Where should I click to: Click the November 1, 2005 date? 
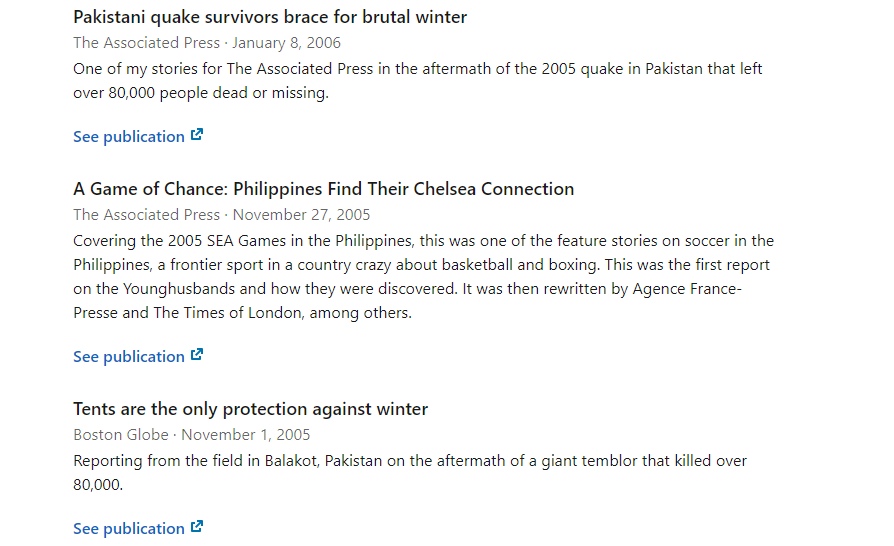click(x=246, y=435)
